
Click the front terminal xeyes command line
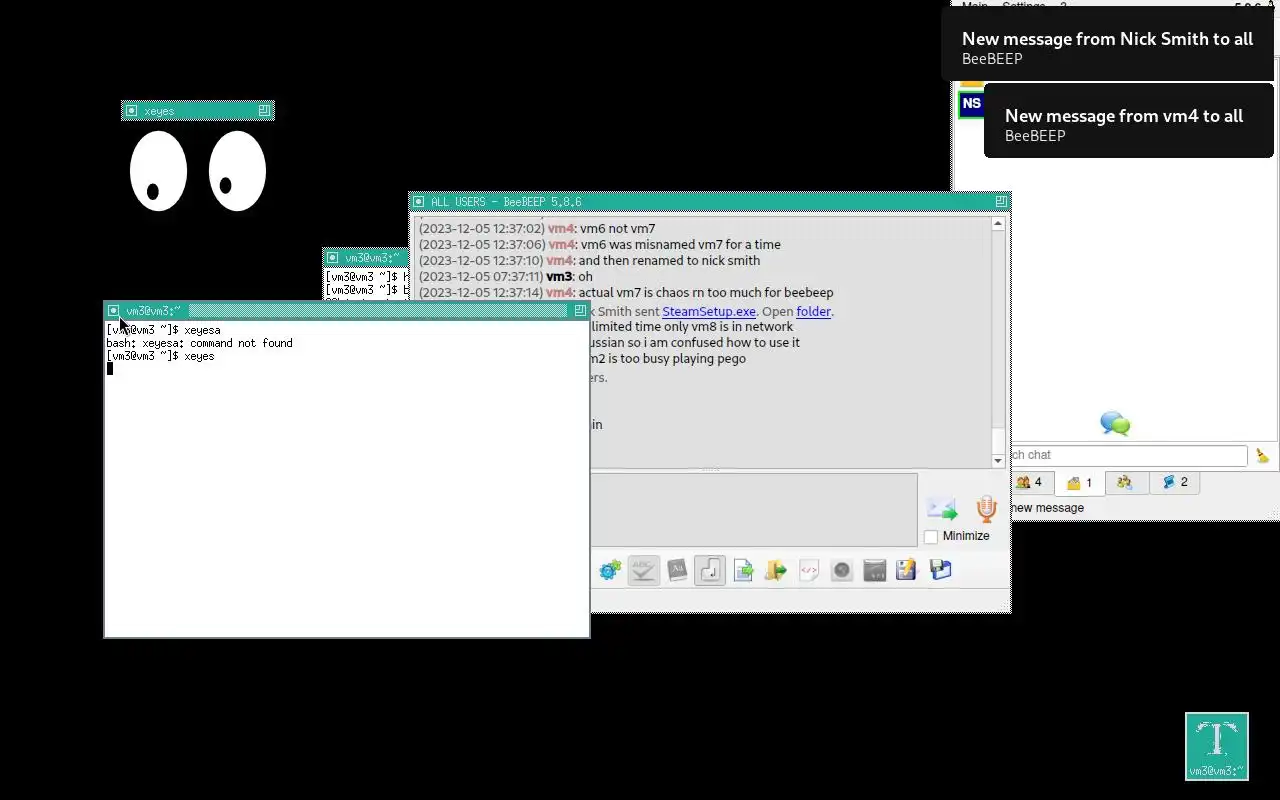click(160, 356)
